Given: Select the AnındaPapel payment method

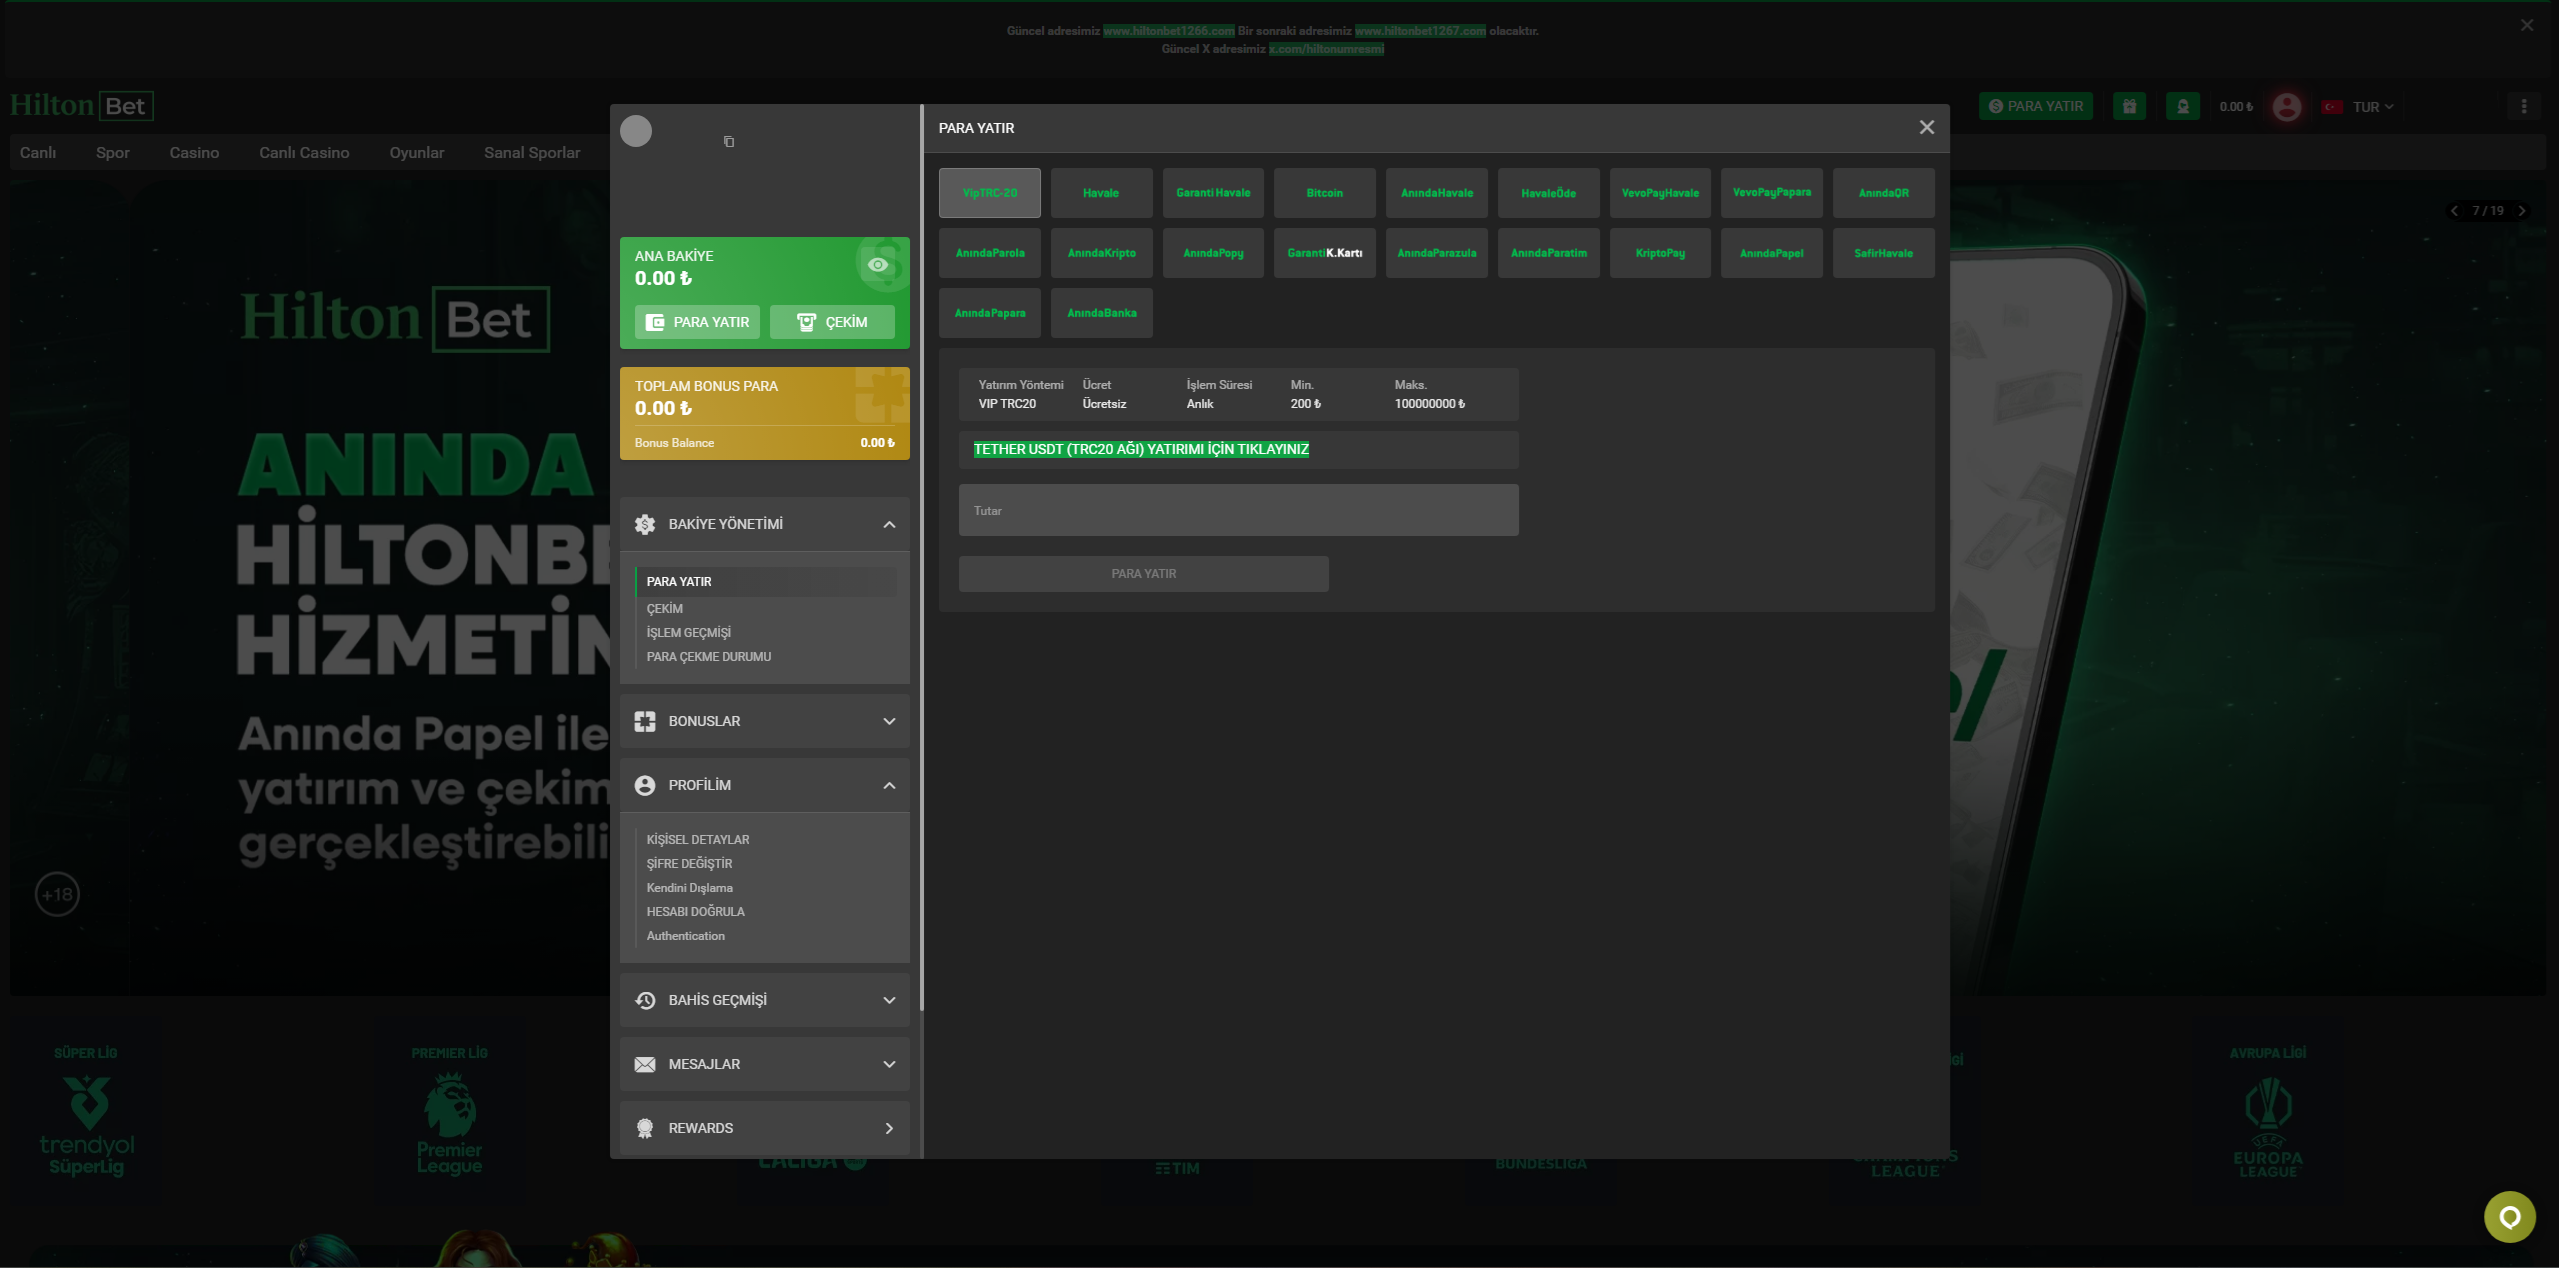Looking at the screenshot, I should tap(1772, 253).
